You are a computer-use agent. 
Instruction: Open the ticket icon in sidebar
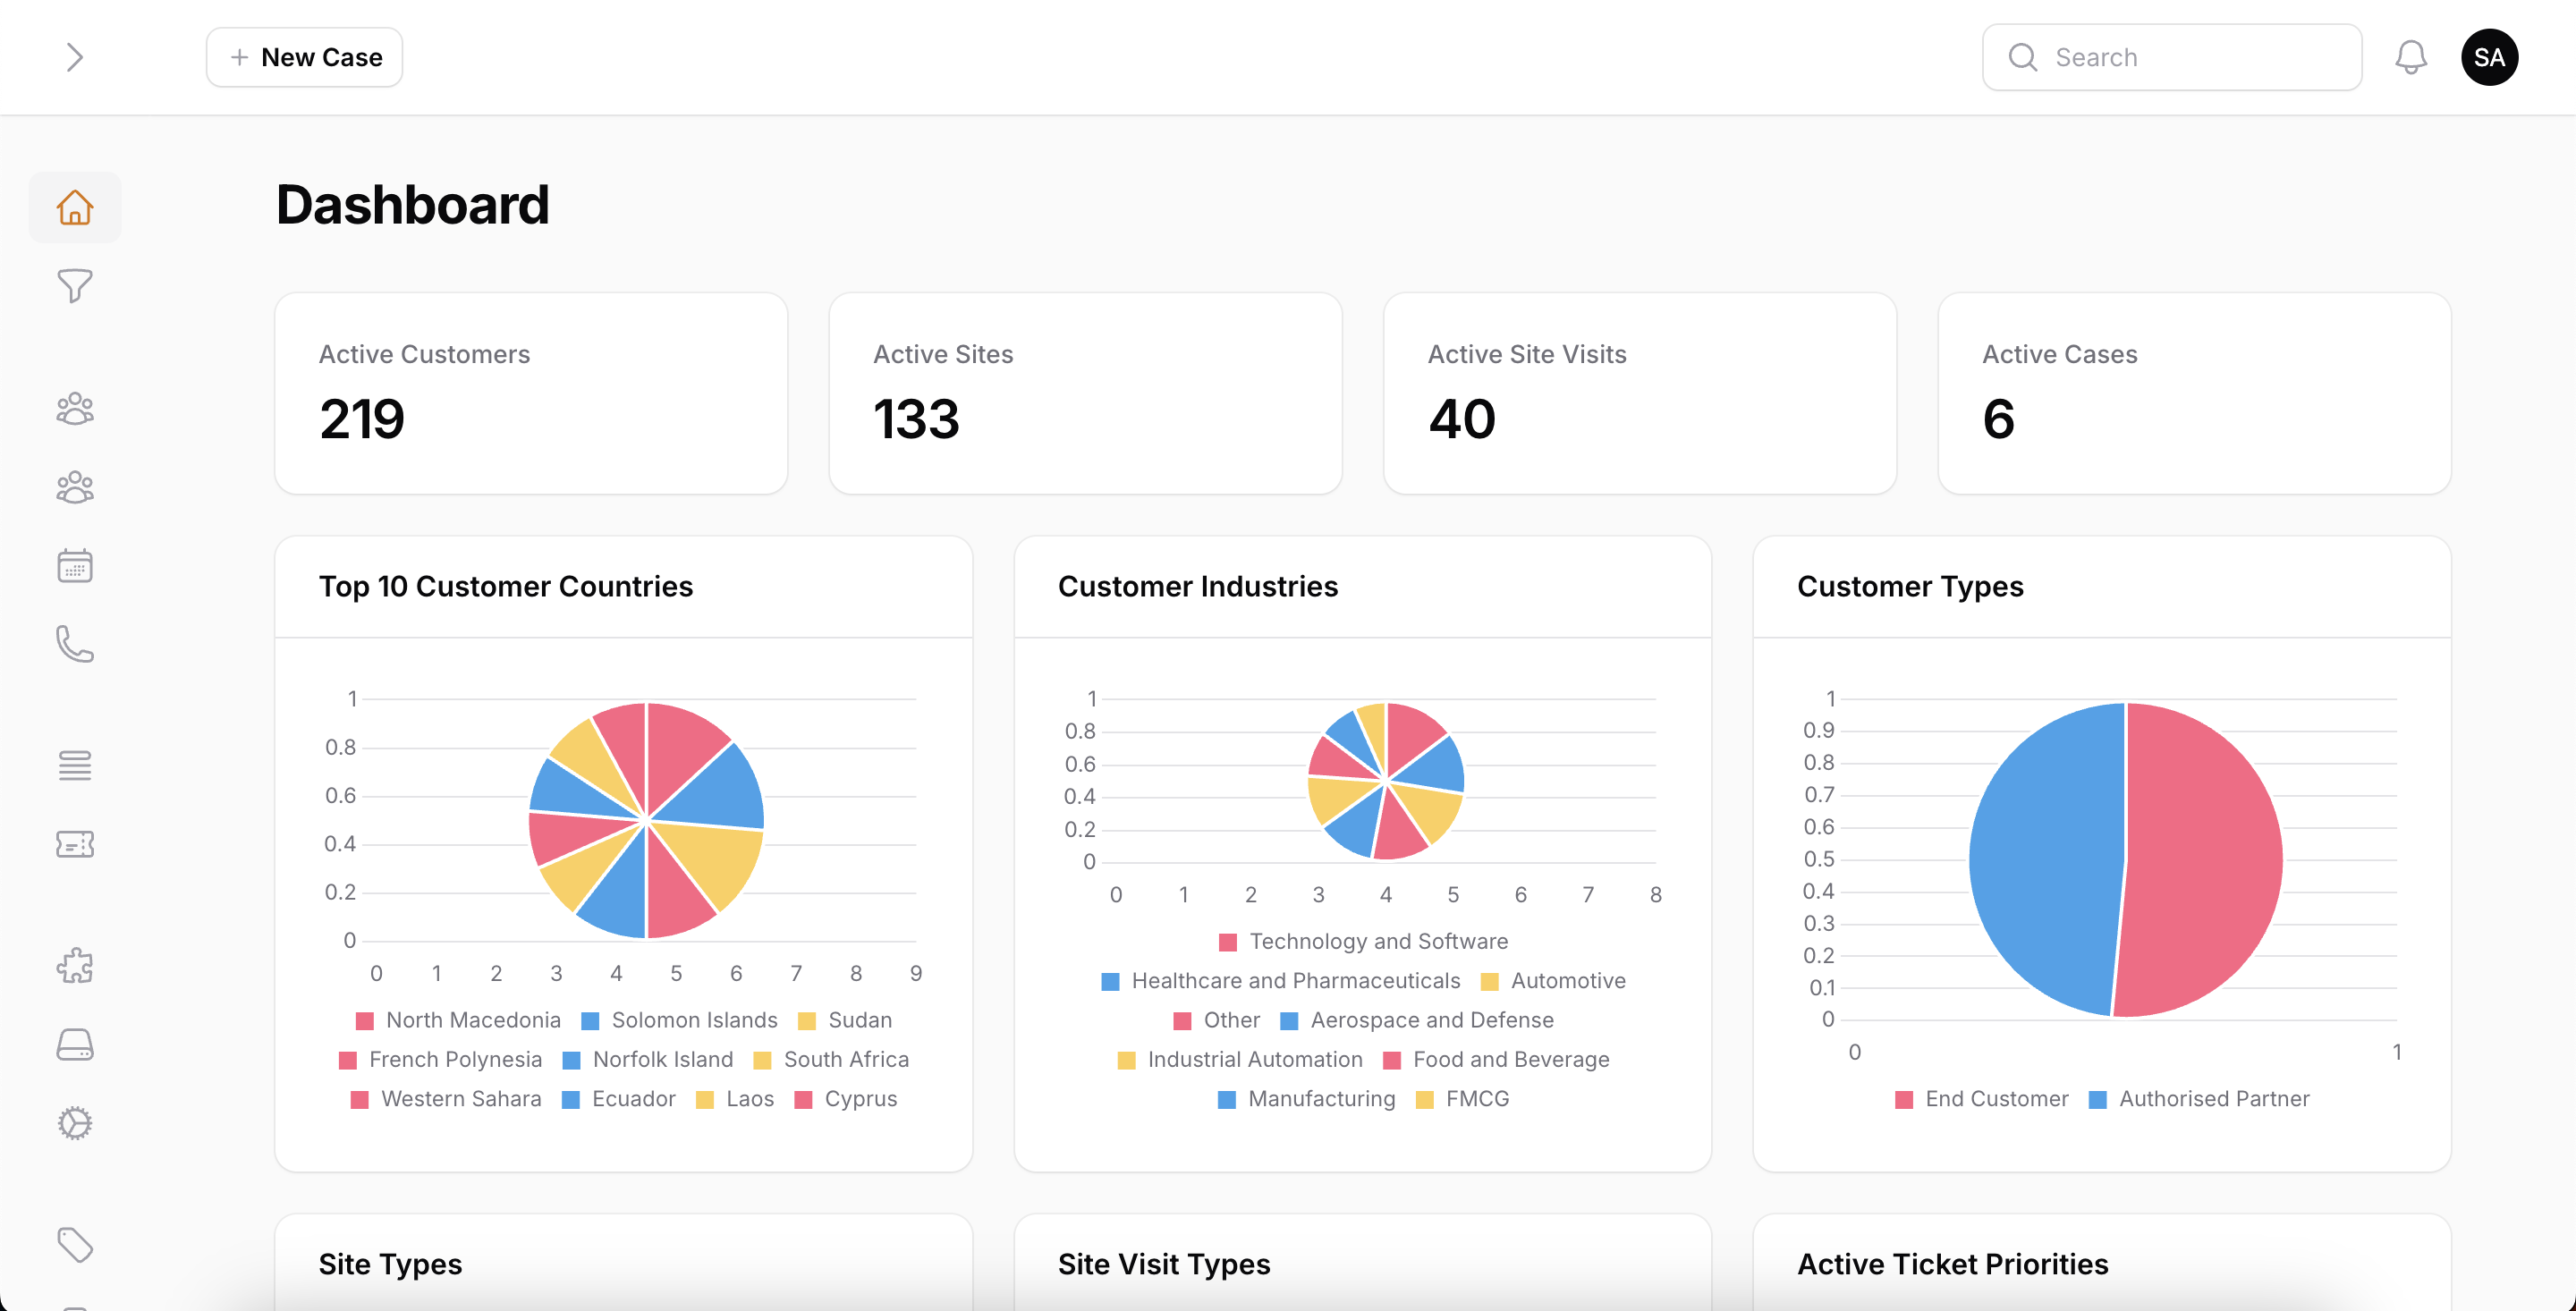(75, 845)
